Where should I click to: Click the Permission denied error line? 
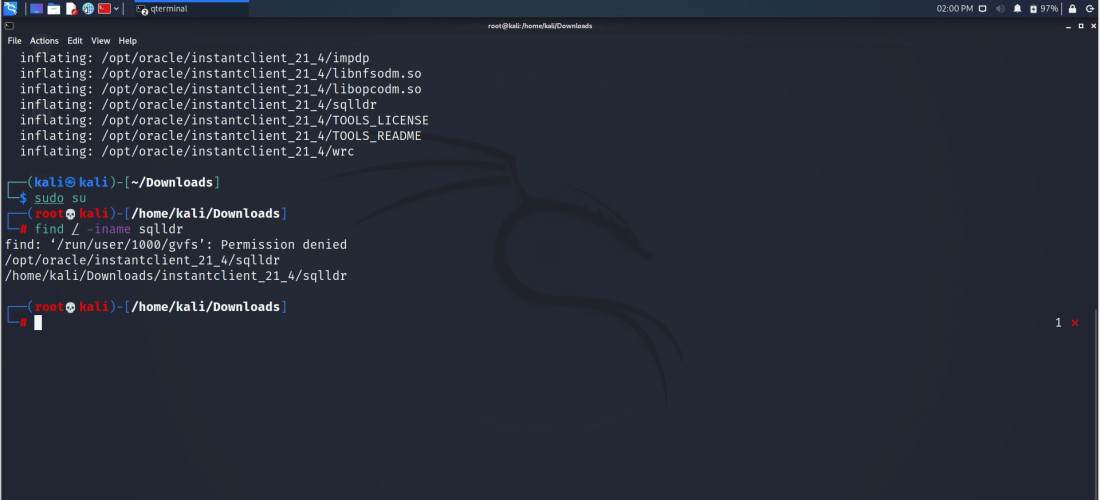click(176, 245)
